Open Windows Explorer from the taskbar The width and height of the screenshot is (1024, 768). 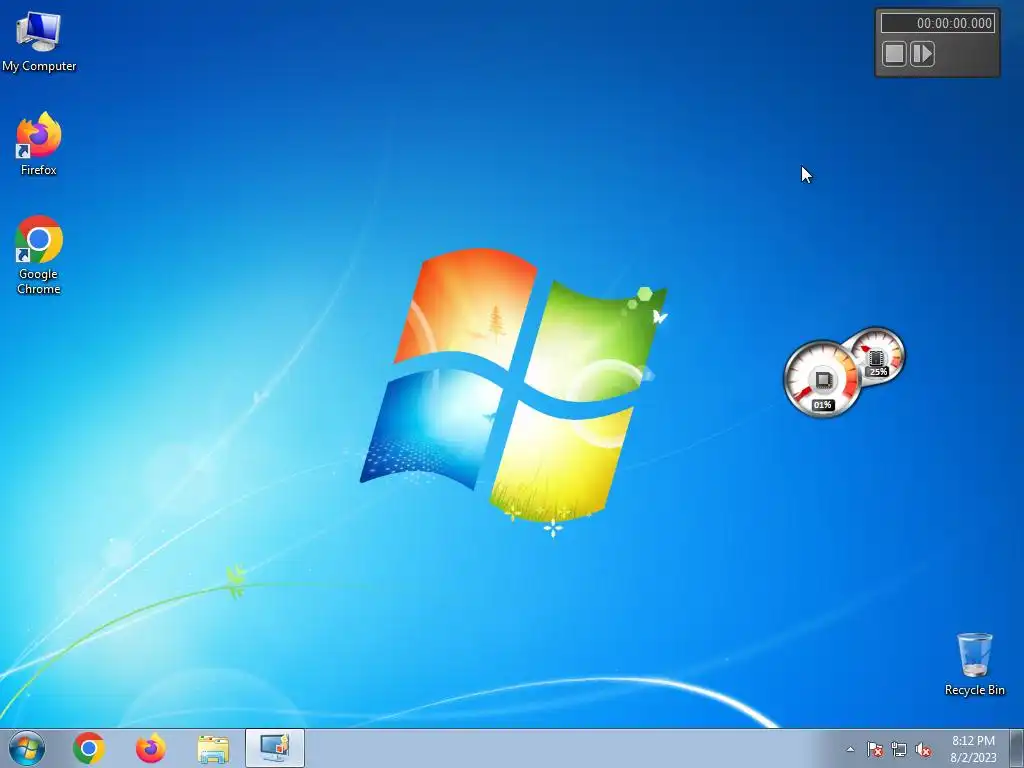[x=213, y=749]
